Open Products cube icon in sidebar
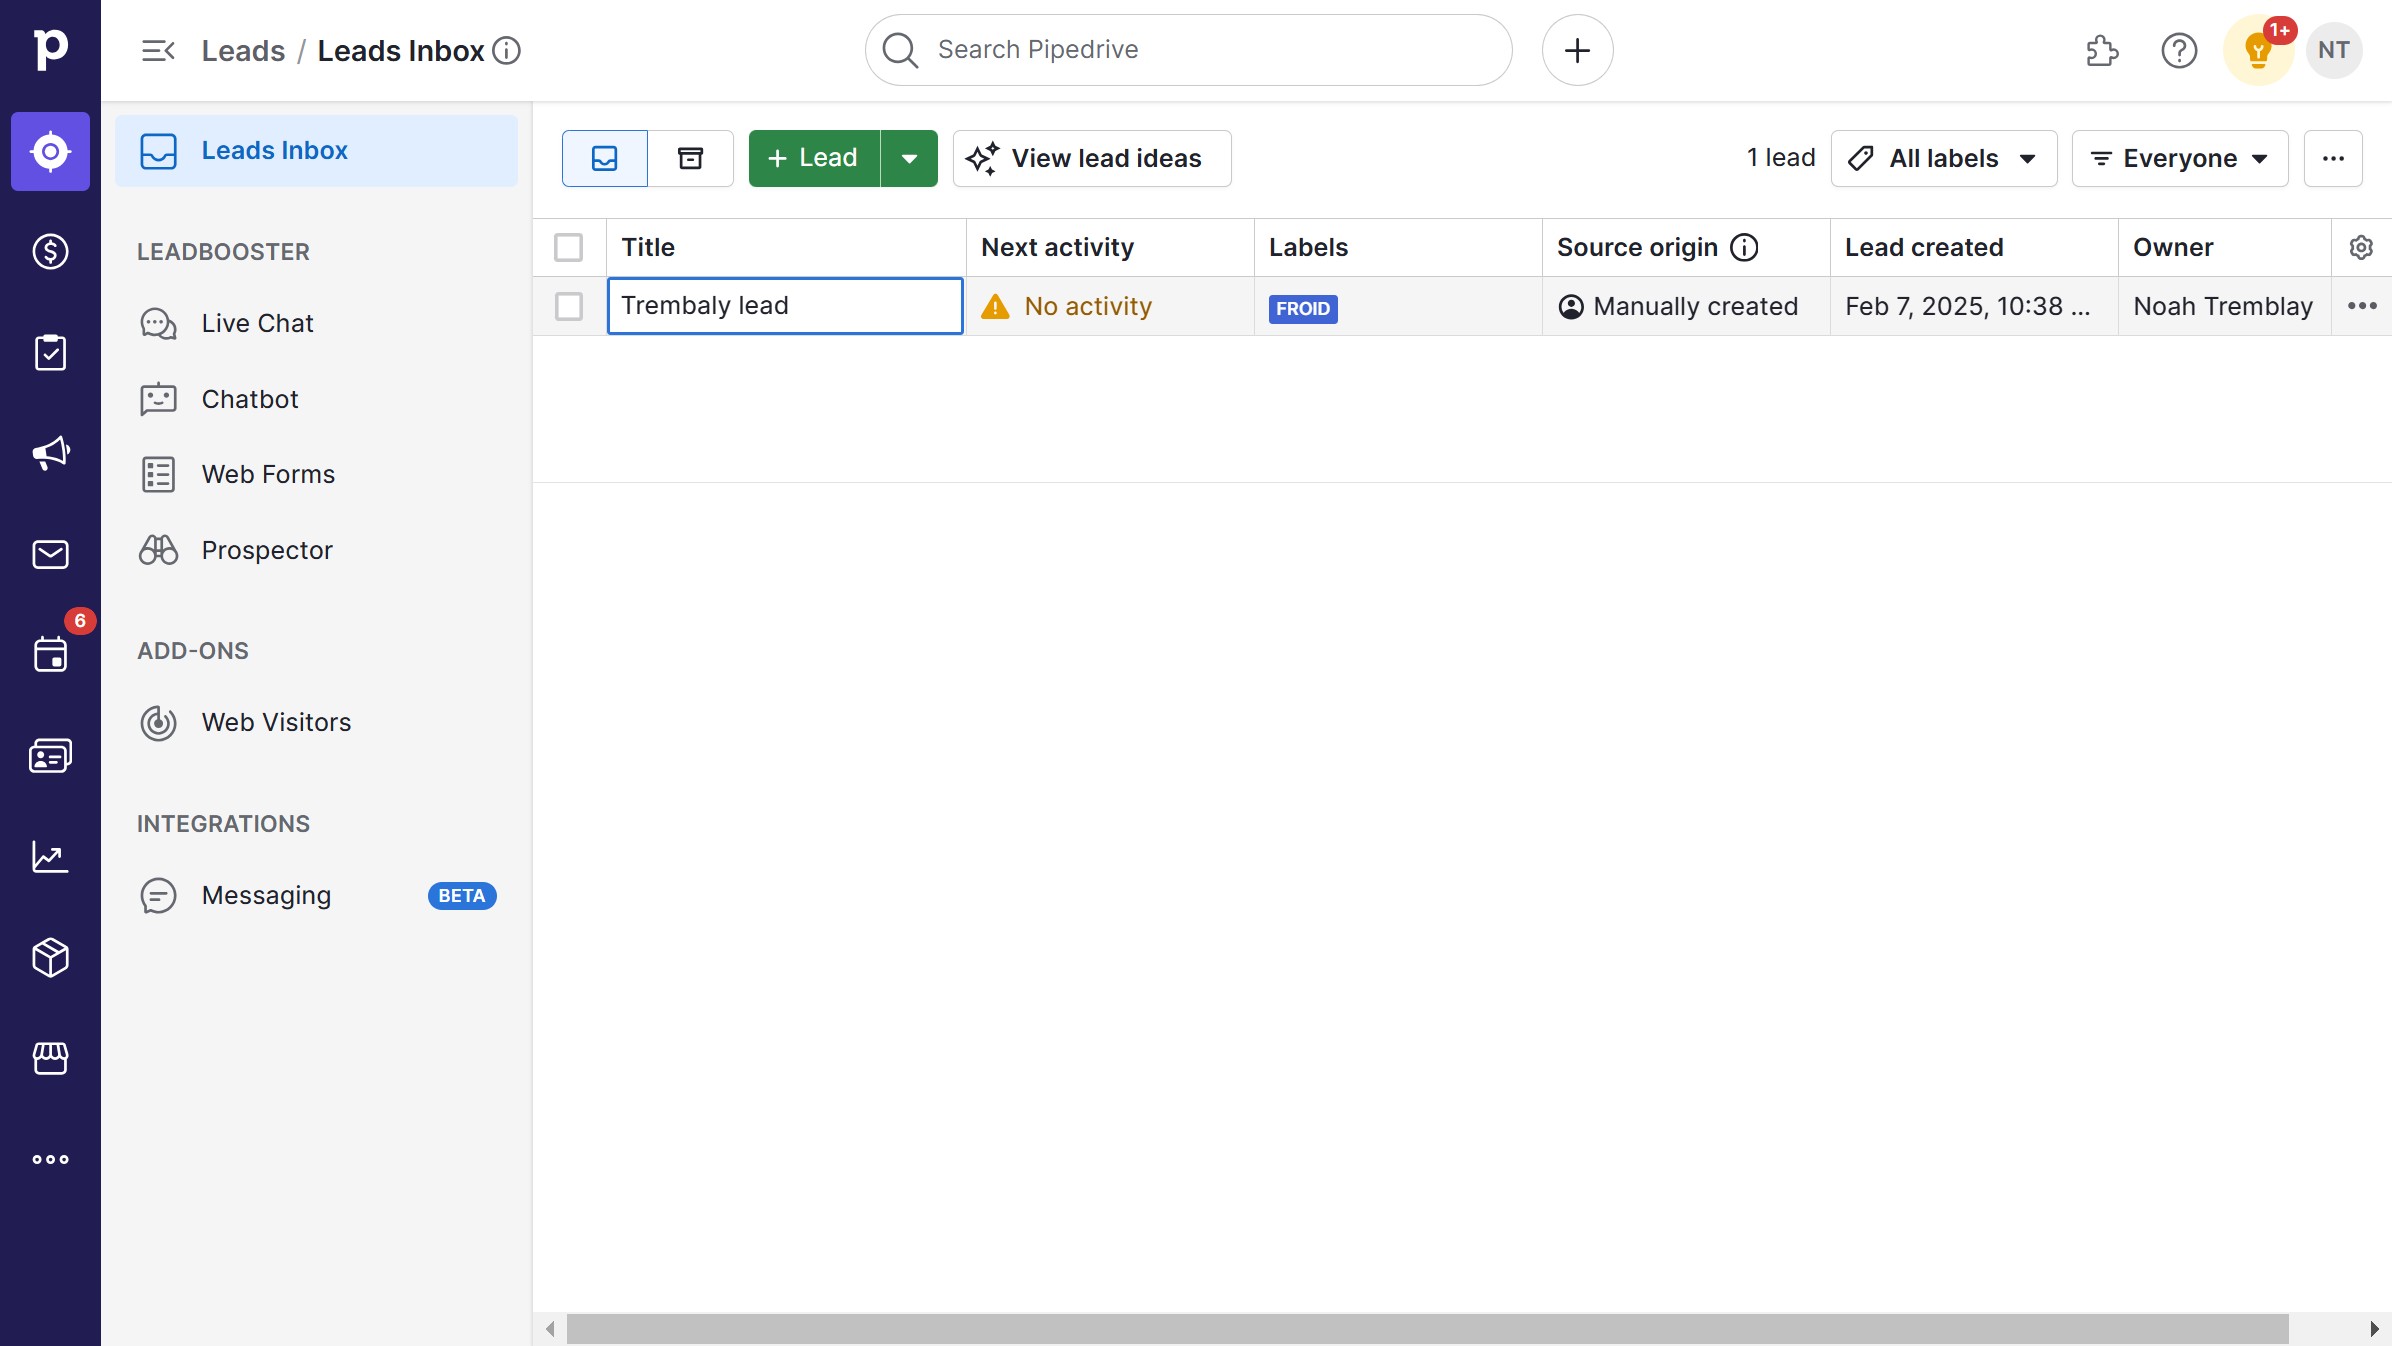This screenshot has width=2392, height=1346. tap(50, 958)
